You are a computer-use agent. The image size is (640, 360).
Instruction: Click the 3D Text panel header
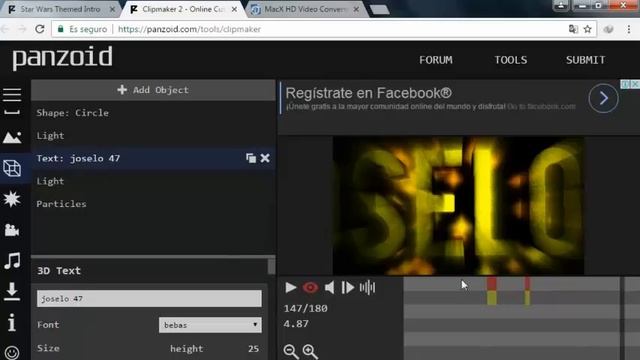tap(59, 271)
